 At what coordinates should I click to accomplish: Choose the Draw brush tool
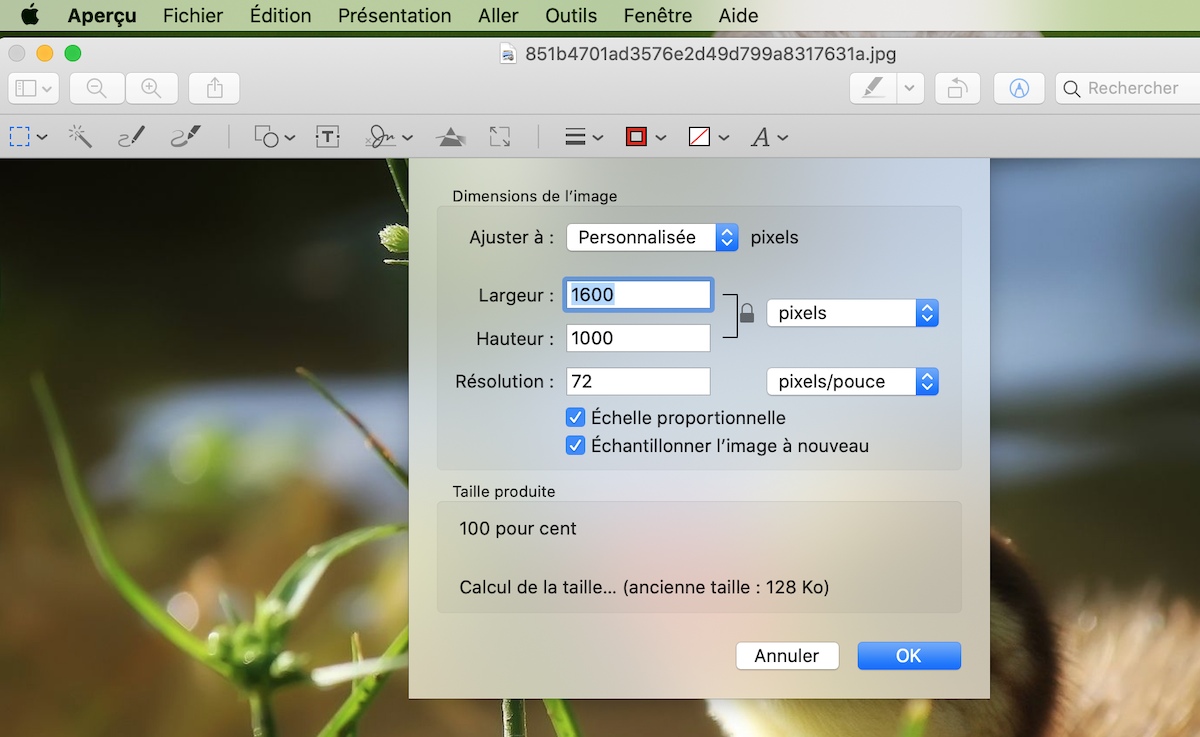coord(185,137)
